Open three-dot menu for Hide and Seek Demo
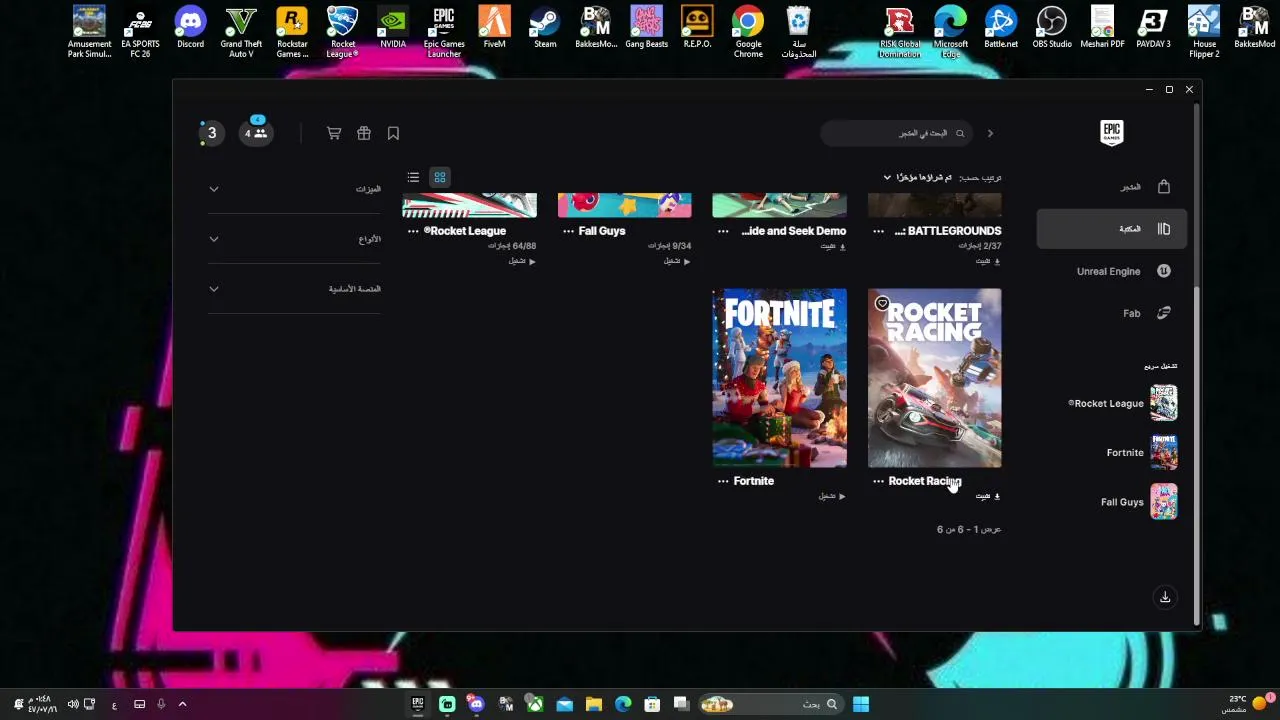This screenshot has width=1280, height=720. click(x=723, y=231)
